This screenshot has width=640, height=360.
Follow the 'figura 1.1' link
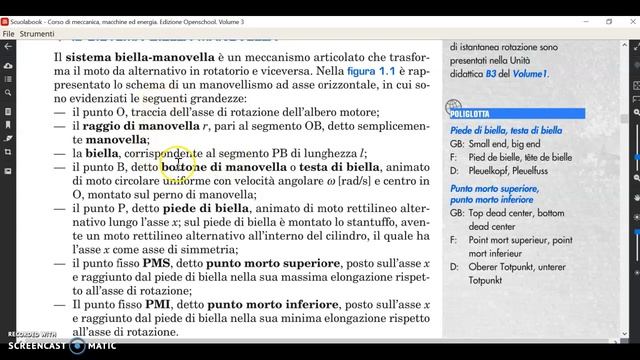[x=371, y=71]
